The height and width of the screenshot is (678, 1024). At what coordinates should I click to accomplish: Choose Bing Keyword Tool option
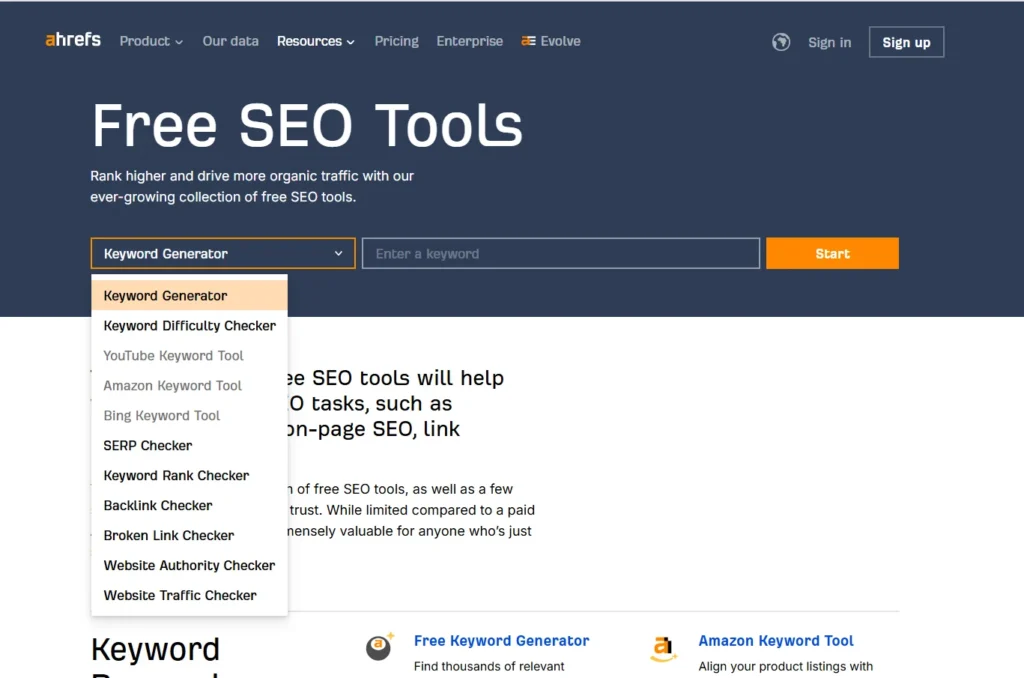(189, 415)
